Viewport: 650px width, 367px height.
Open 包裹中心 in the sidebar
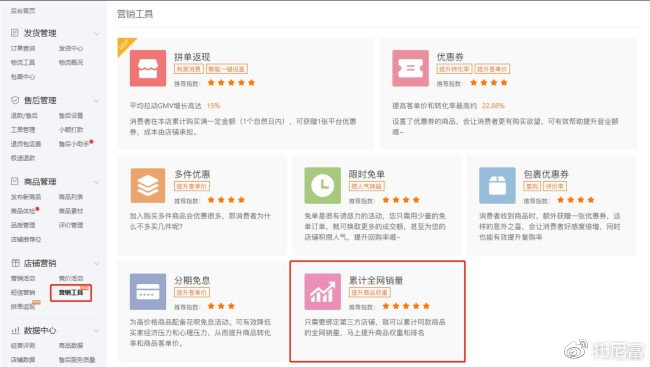[x=23, y=77]
